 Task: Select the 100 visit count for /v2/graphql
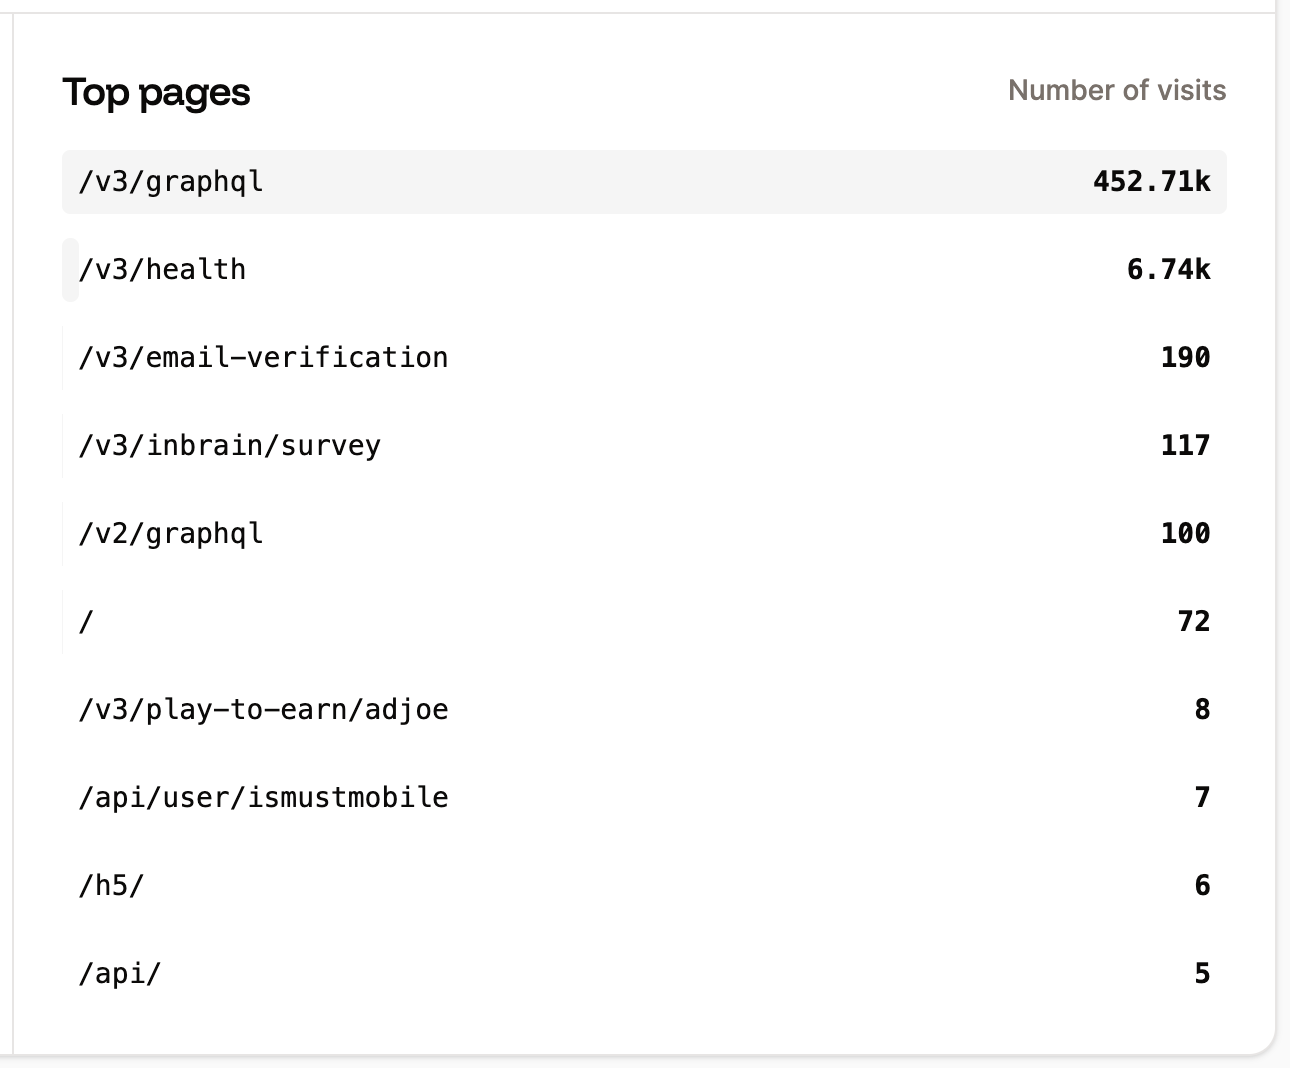[1185, 533]
